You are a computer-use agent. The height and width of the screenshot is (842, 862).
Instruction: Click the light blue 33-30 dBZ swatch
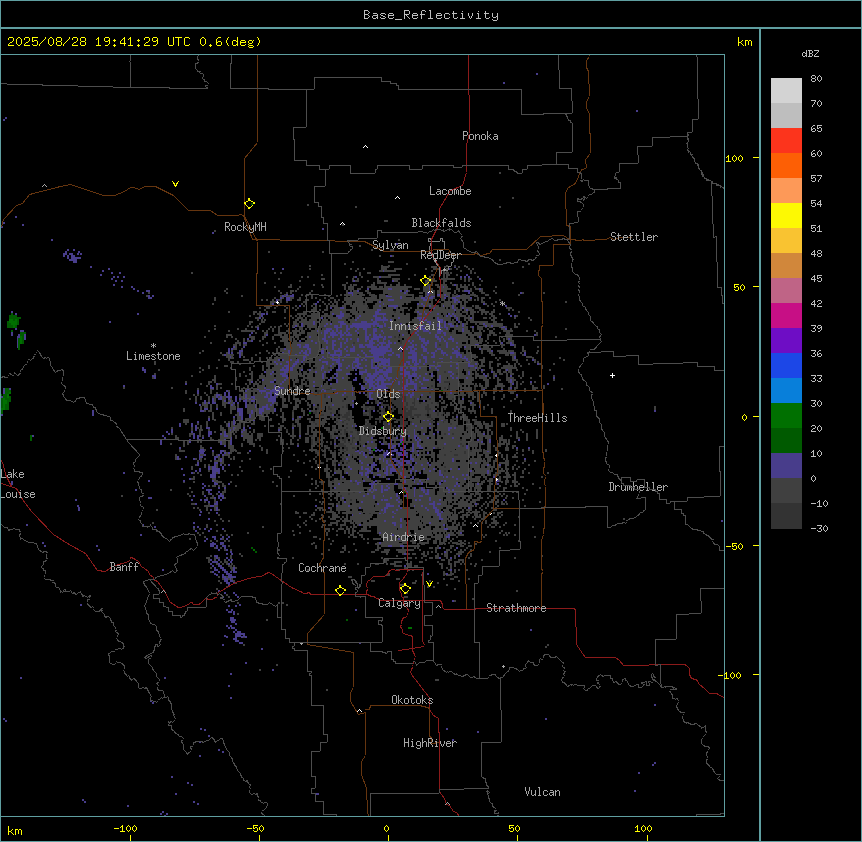[x=786, y=390]
